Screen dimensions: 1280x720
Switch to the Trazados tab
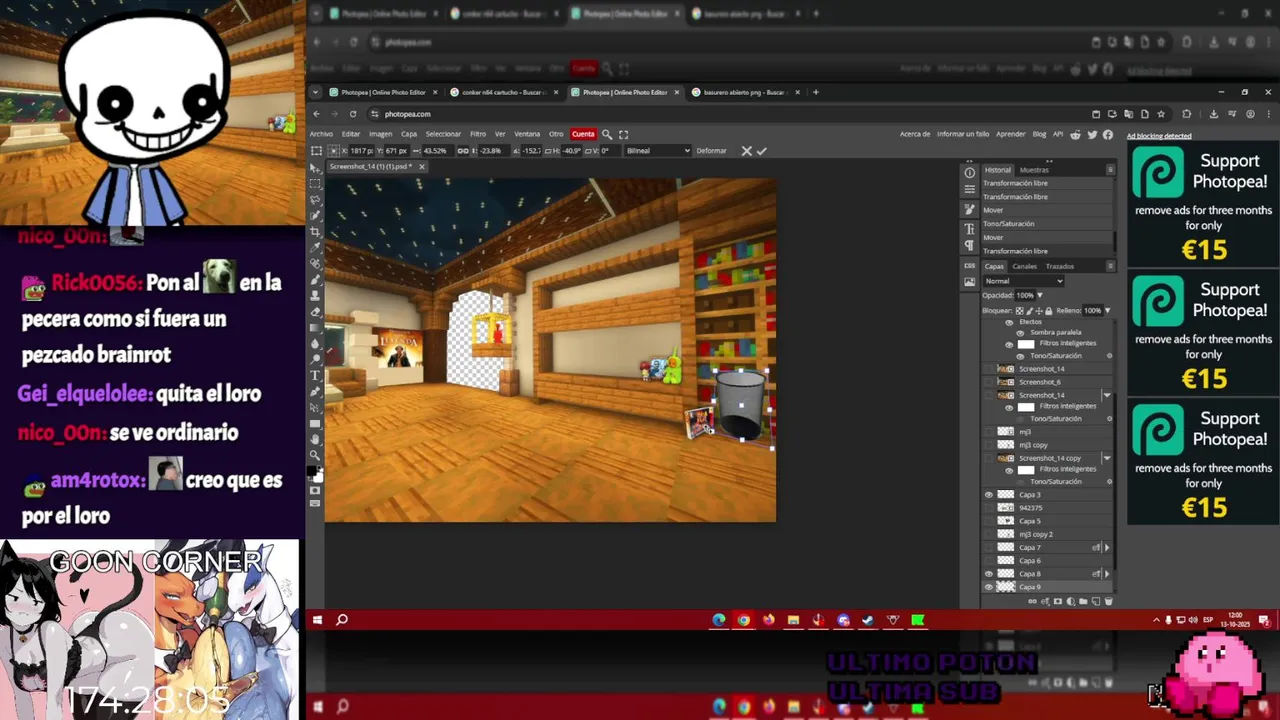pyautogui.click(x=1060, y=266)
